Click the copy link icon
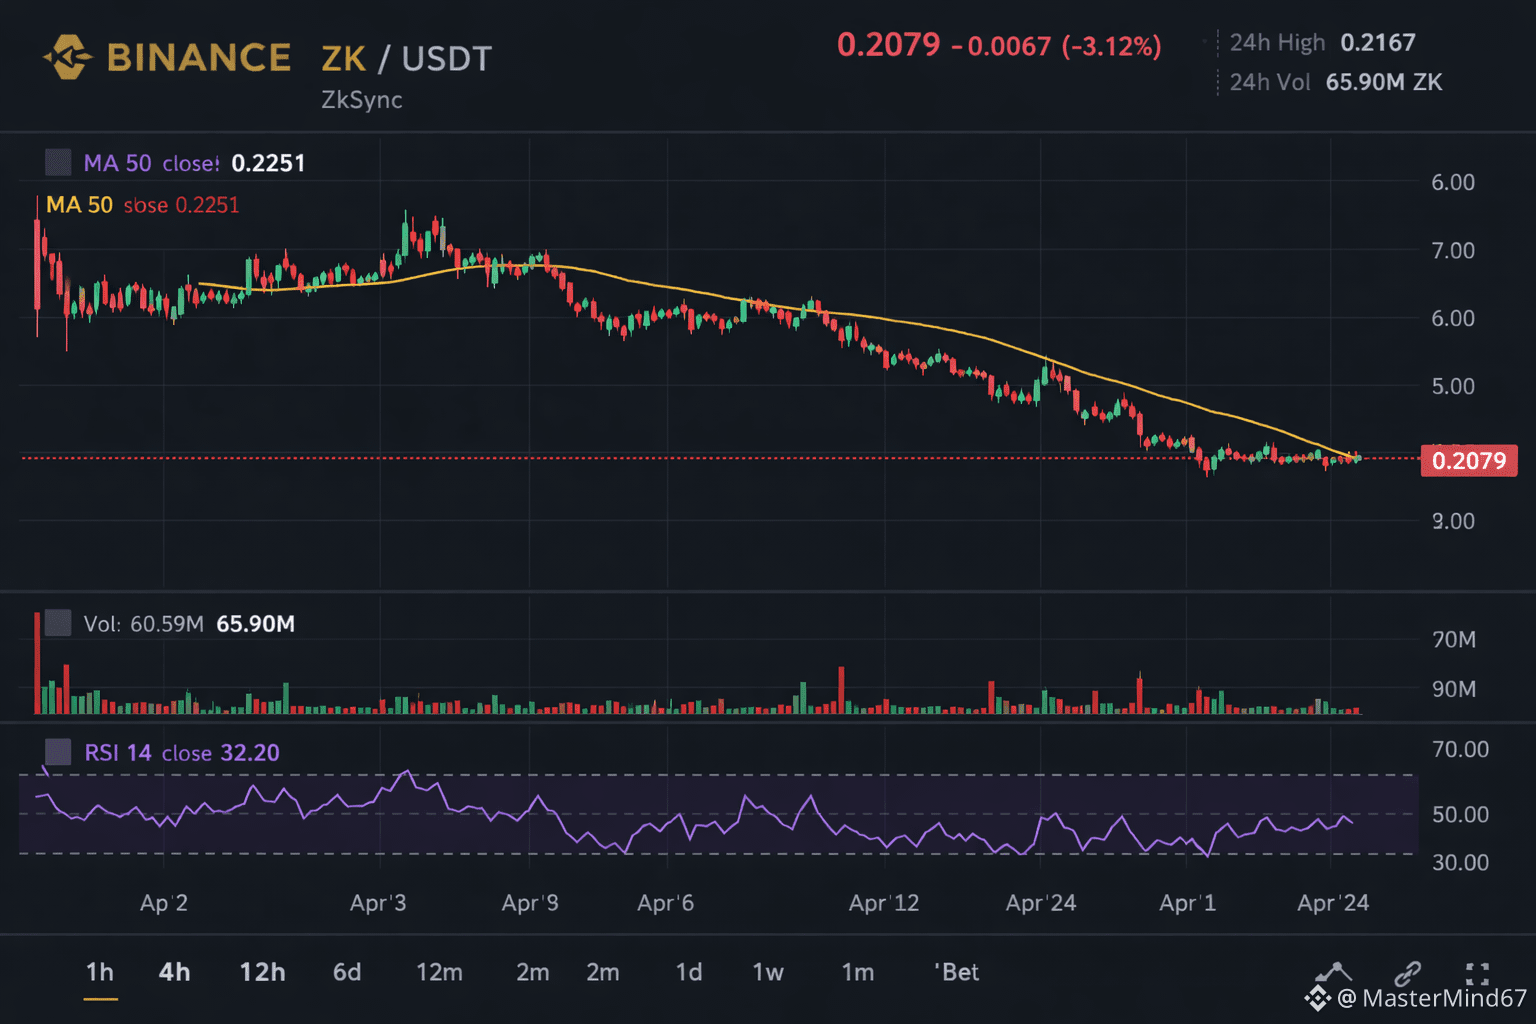Viewport: 1536px width, 1024px height. tap(1407, 973)
